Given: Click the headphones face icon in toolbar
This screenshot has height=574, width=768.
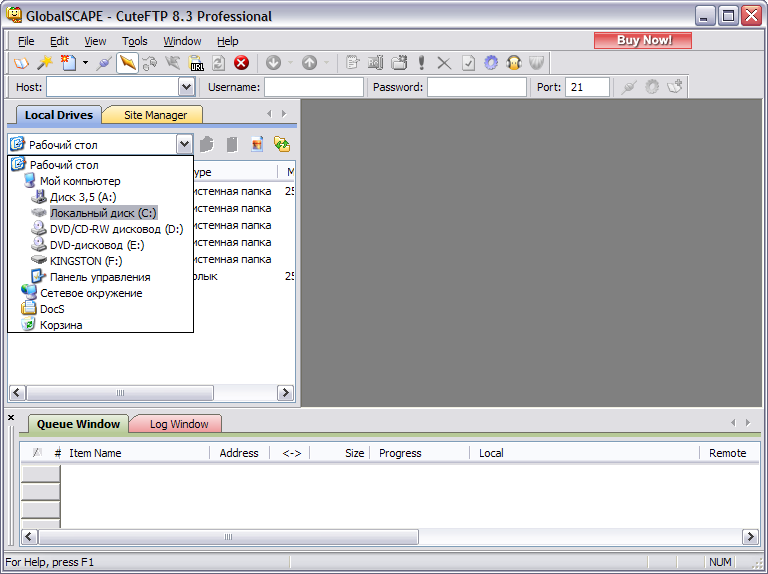Looking at the screenshot, I should pos(514,63).
